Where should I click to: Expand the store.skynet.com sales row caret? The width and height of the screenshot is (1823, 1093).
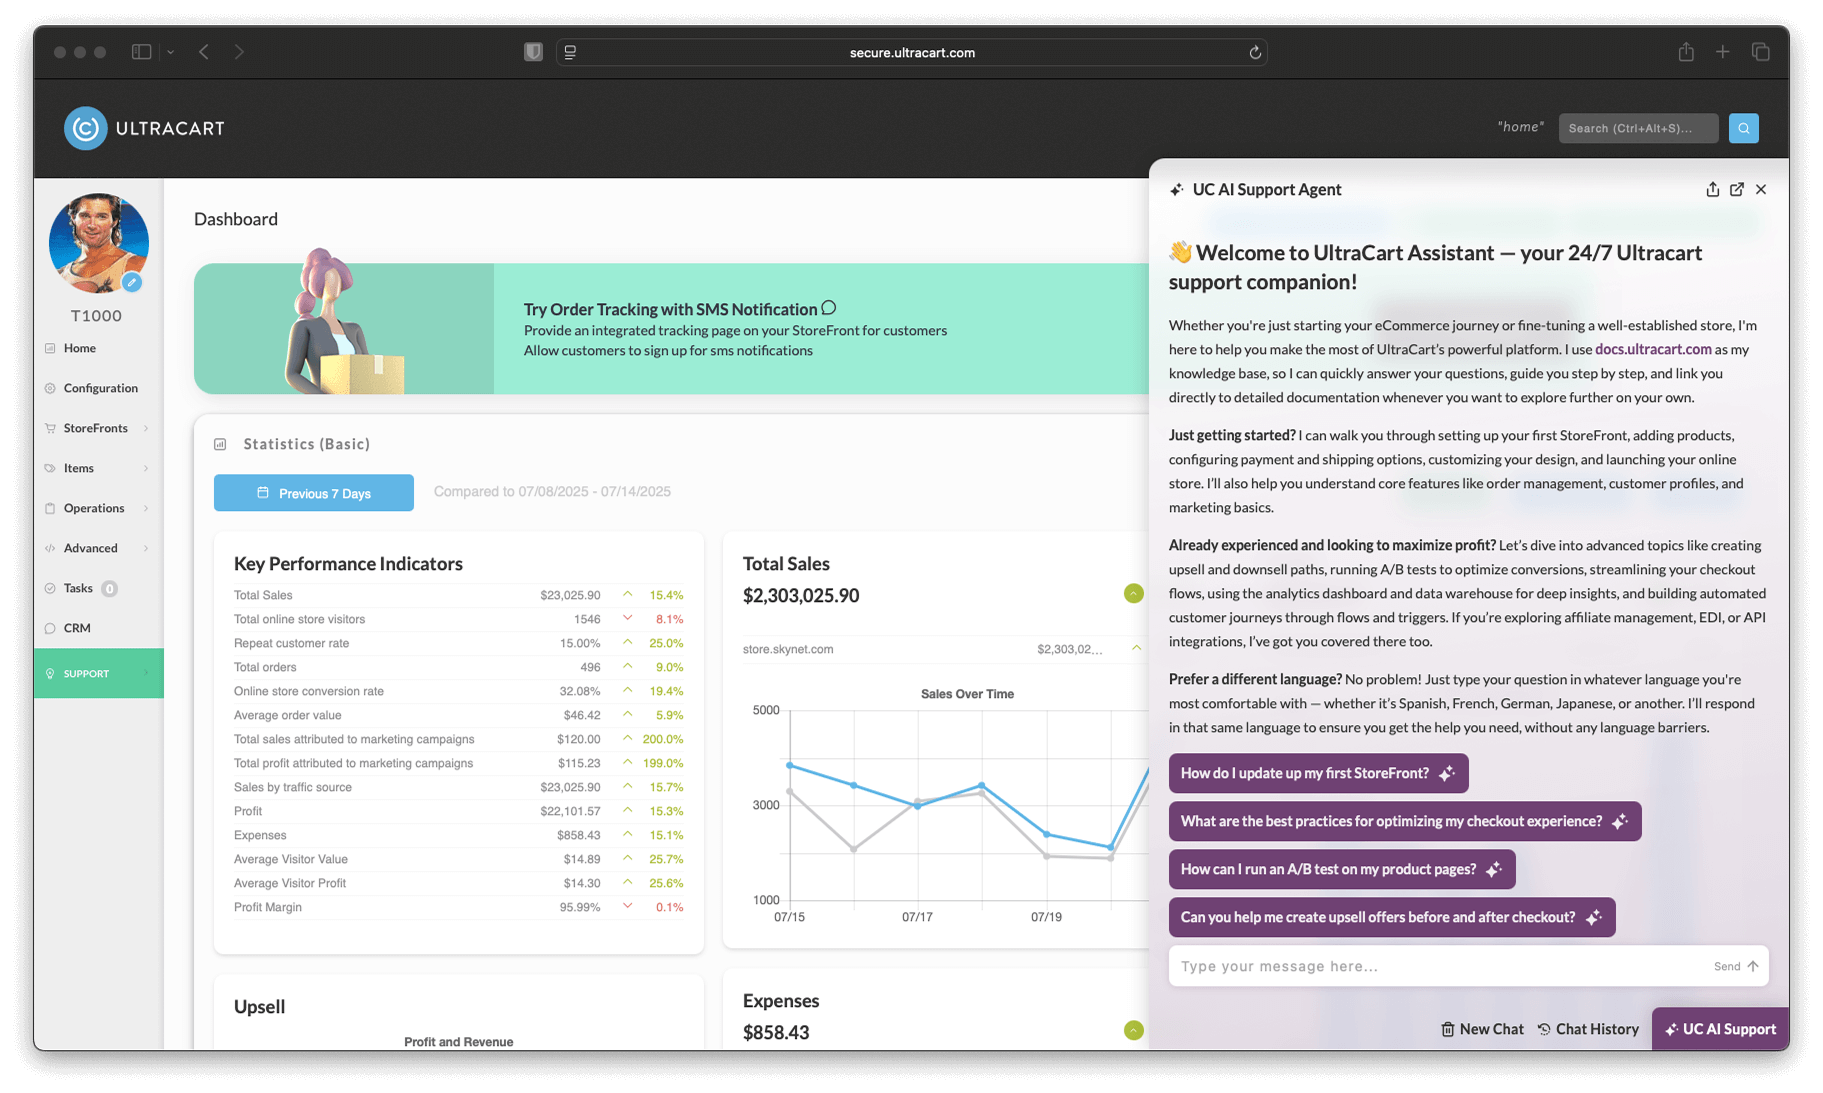pos(1136,648)
